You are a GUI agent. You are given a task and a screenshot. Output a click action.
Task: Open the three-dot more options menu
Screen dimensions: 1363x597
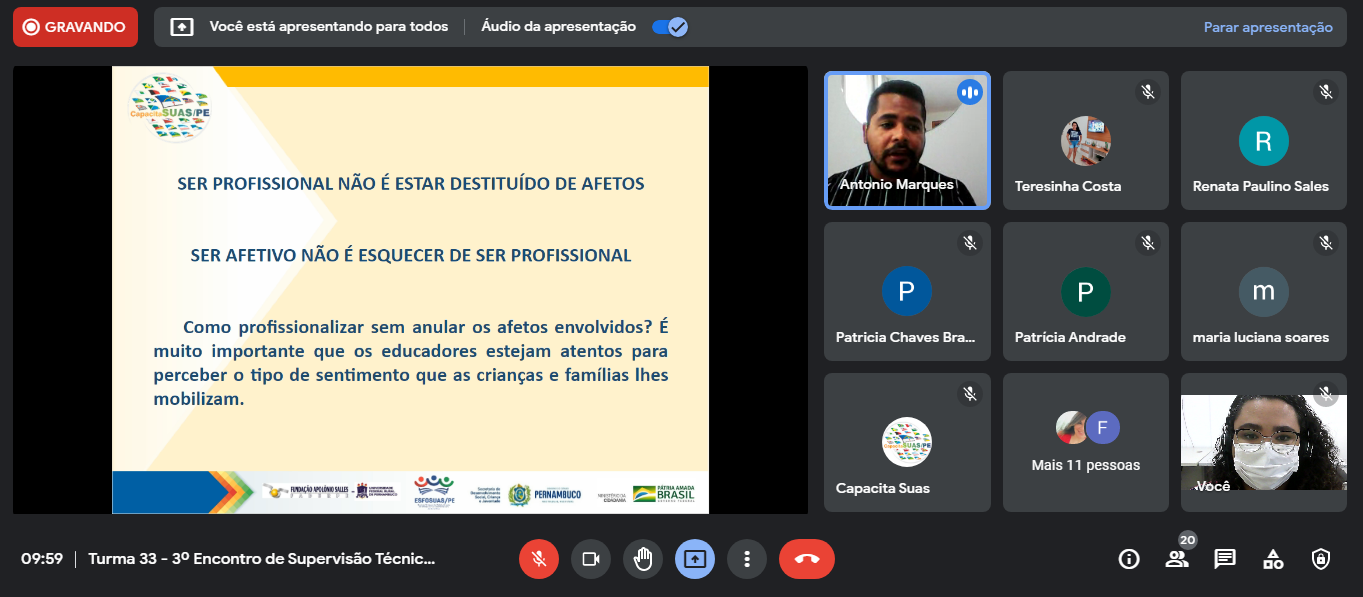coord(747,559)
